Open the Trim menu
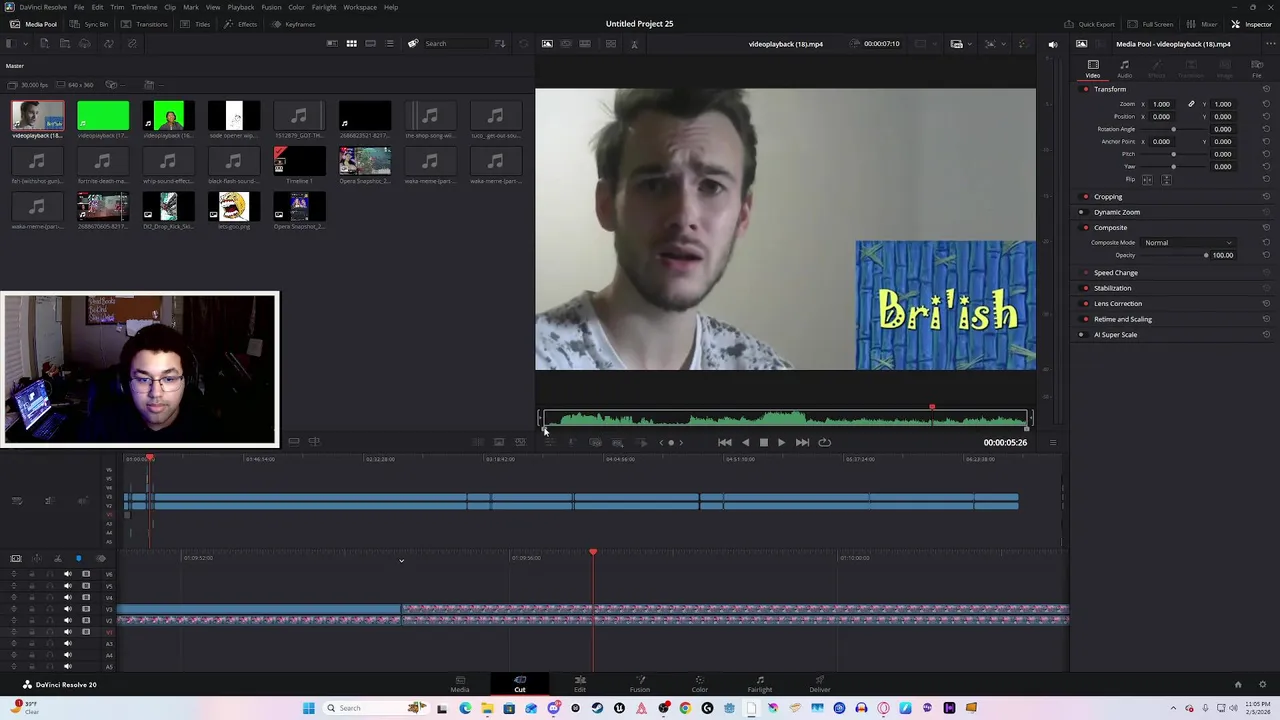This screenshot has width=1280, height=720. pyautogui.click(x=117, y=7)
